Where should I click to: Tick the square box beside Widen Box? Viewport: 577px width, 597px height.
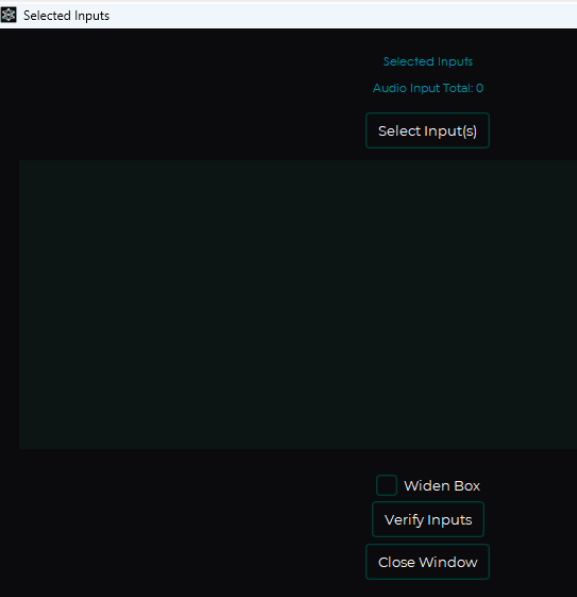387,485
